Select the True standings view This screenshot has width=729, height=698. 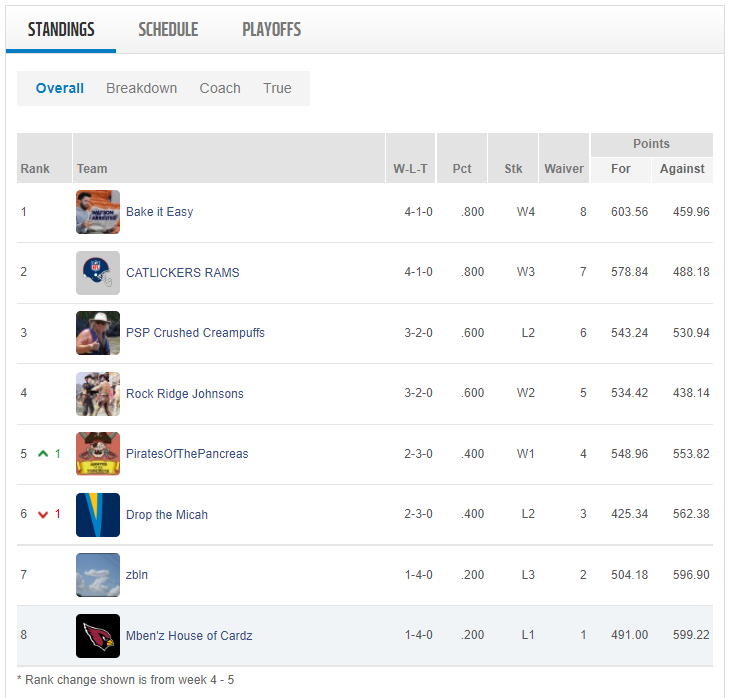(x=277, y=88)
